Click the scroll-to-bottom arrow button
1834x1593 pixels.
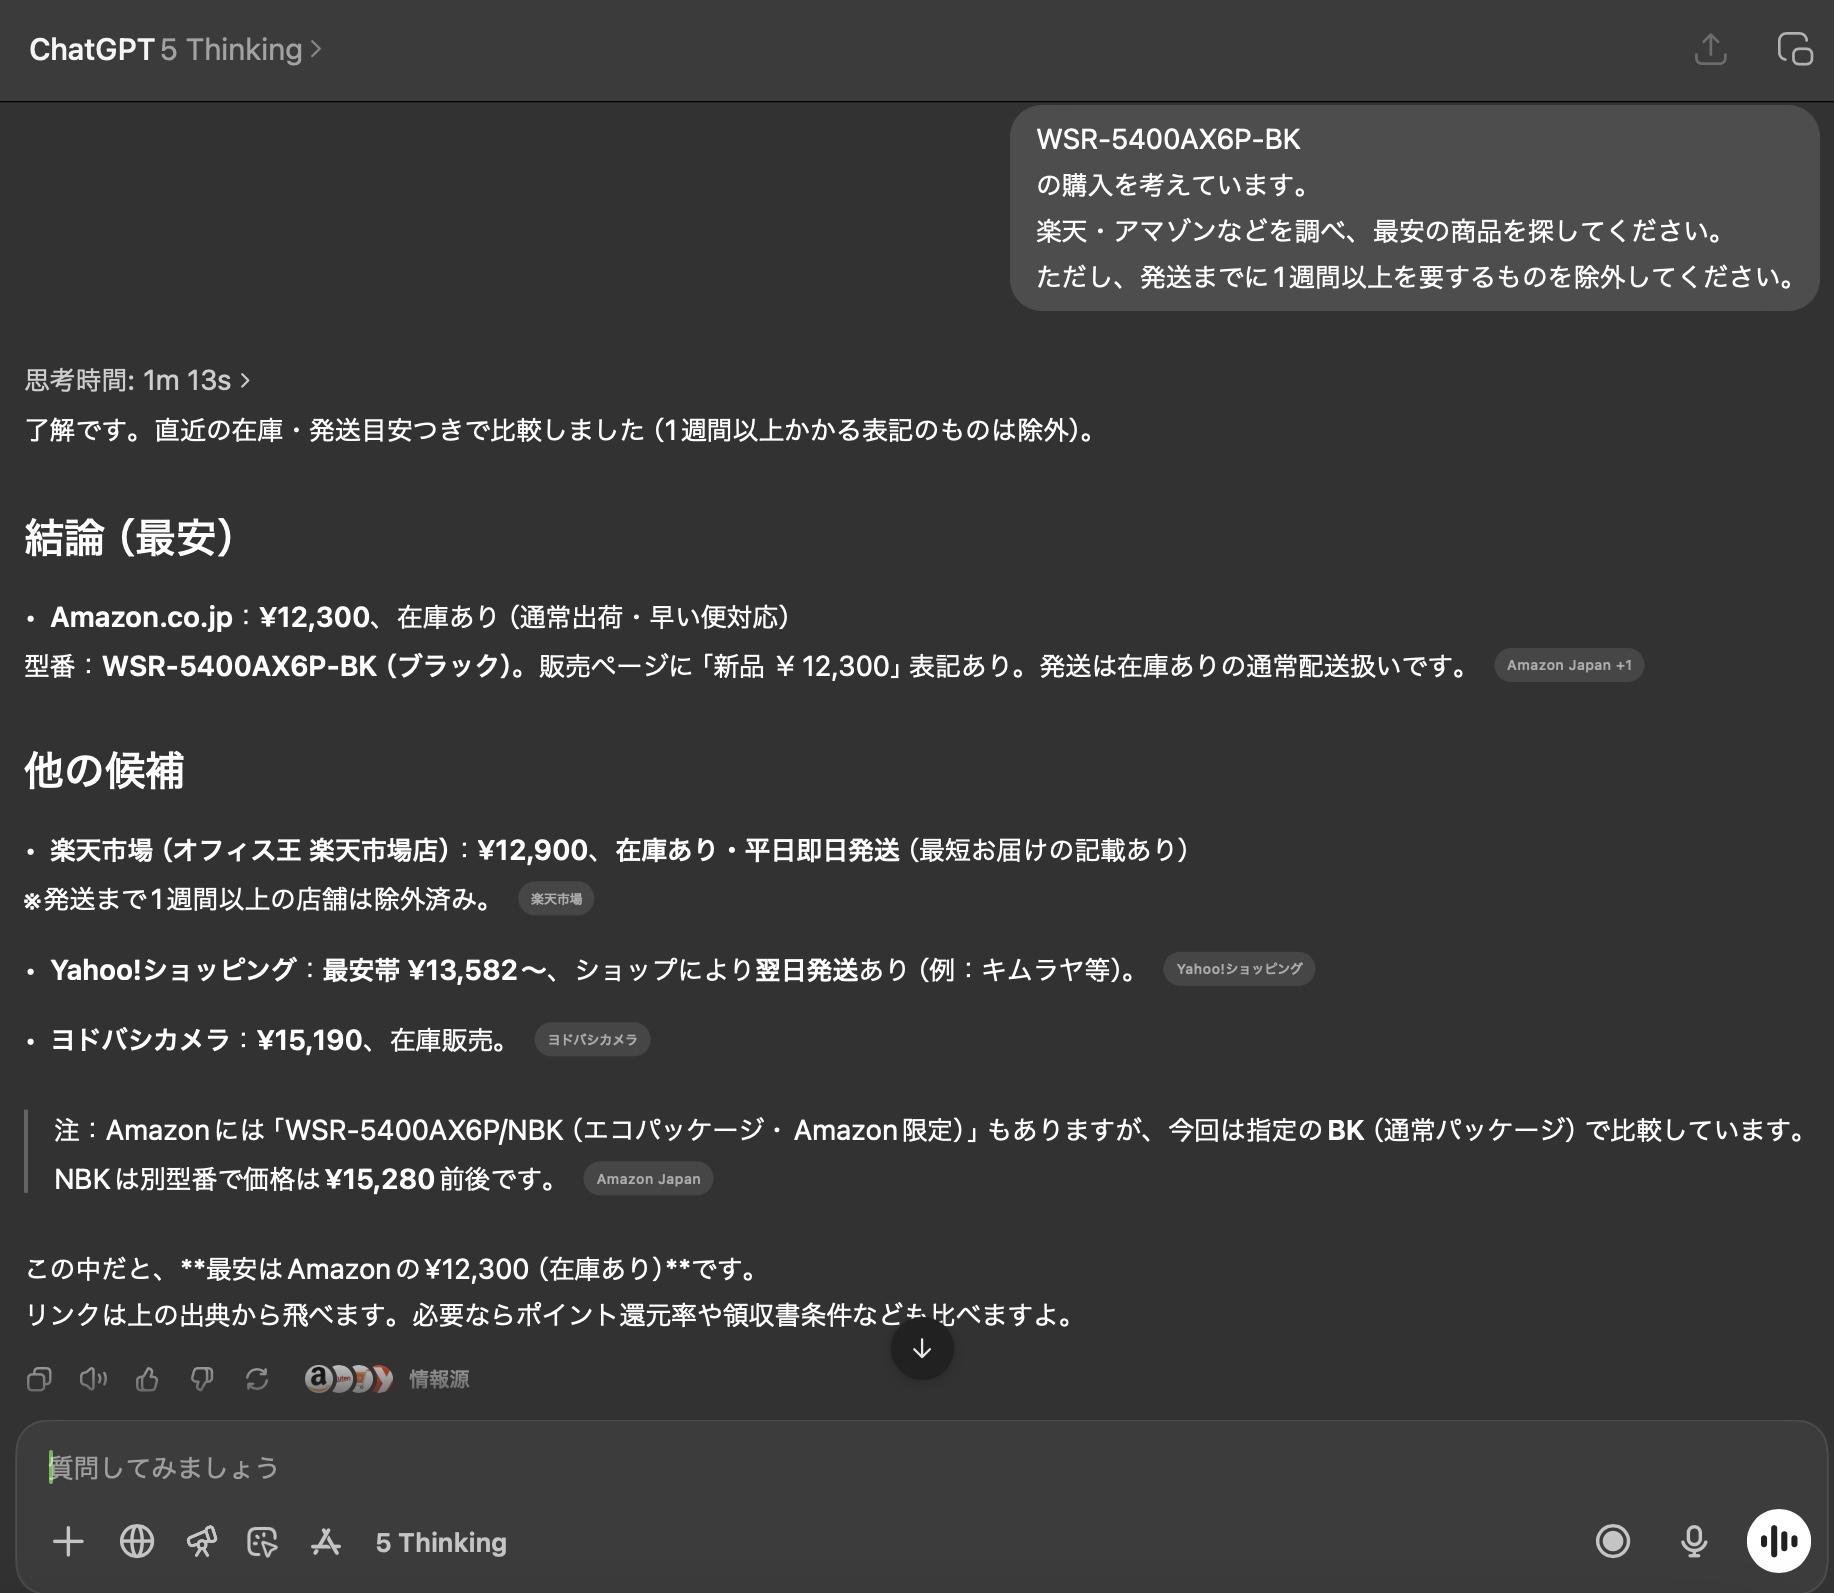922,1349
